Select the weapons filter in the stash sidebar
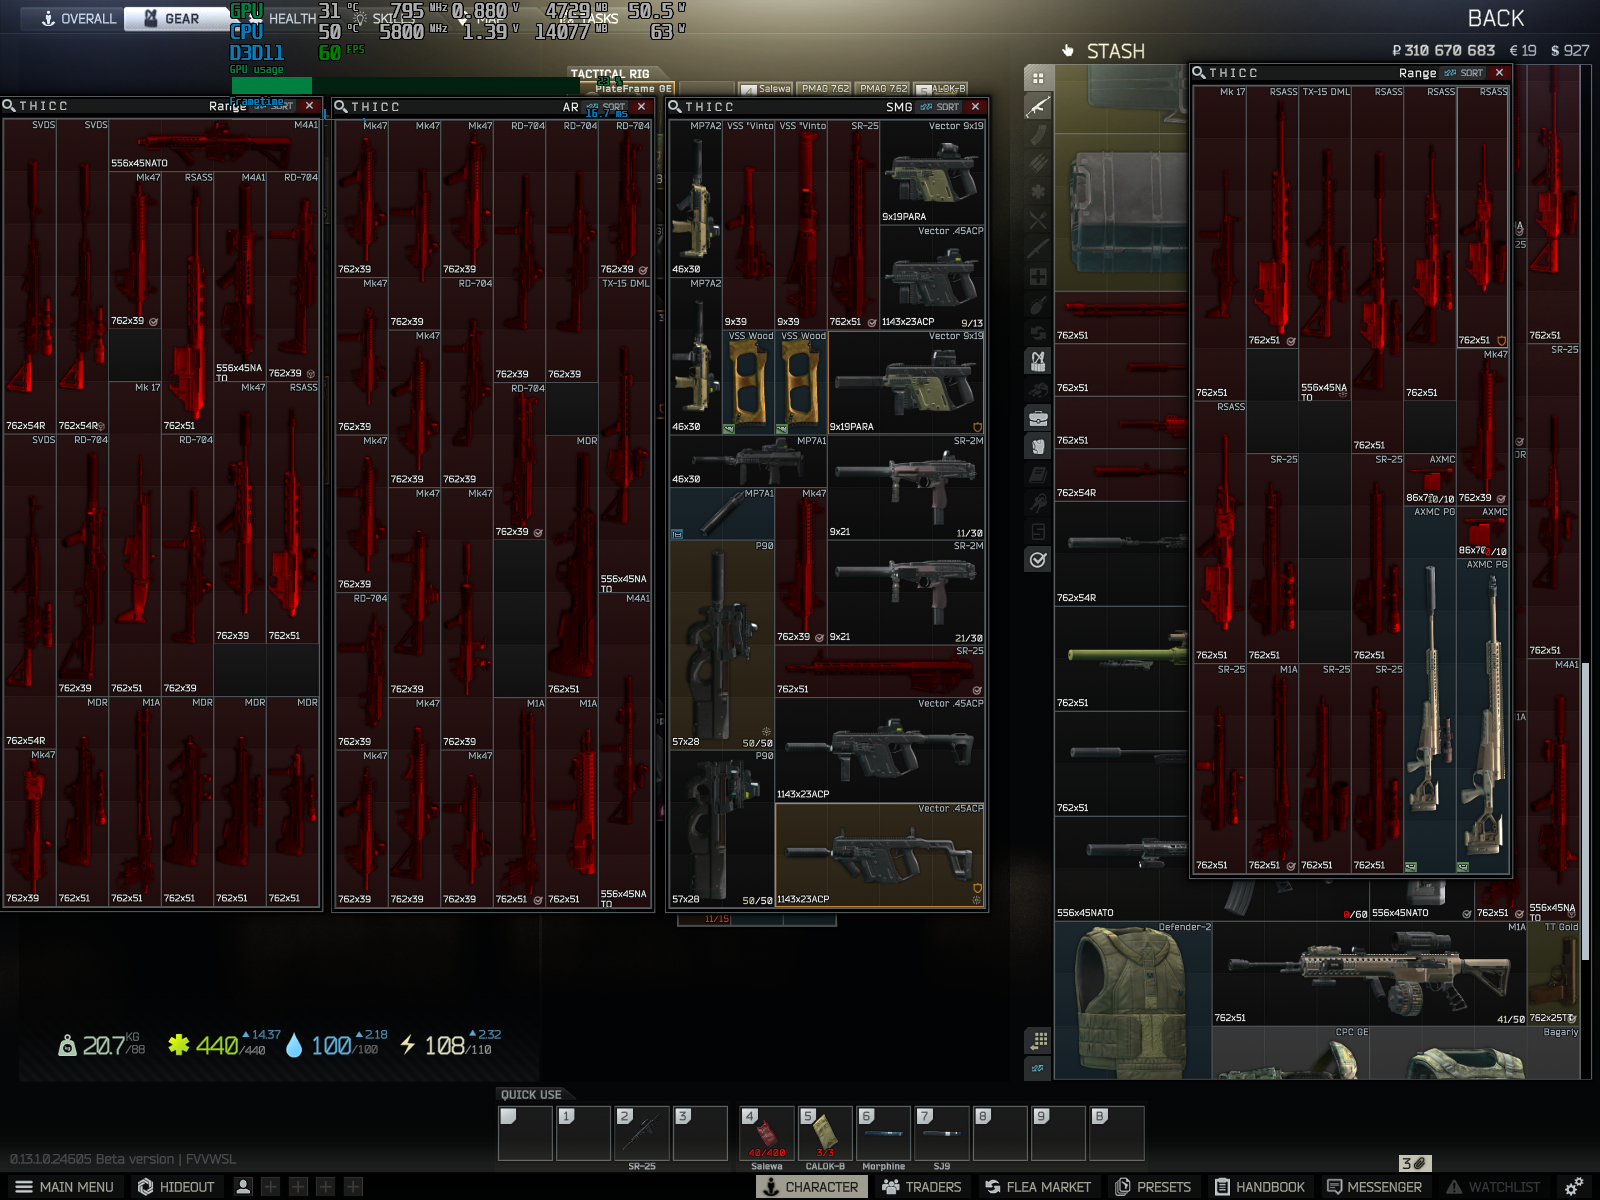This screenshot has width=1600, height=1200. pos(1038,104)
